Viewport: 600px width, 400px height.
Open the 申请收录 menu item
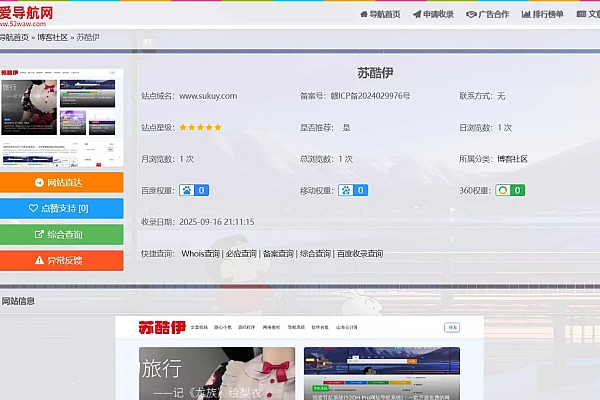click(434, 15)
